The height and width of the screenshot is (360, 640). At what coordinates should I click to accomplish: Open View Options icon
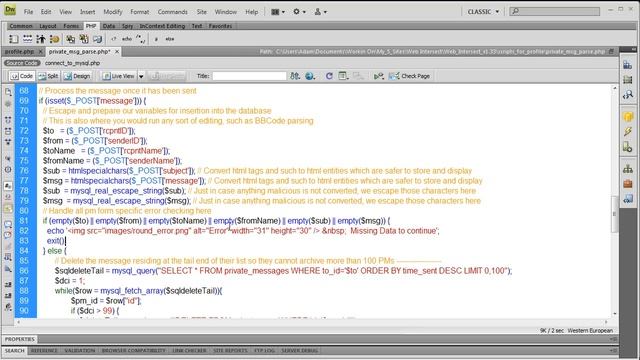click(x=343, y=76)
